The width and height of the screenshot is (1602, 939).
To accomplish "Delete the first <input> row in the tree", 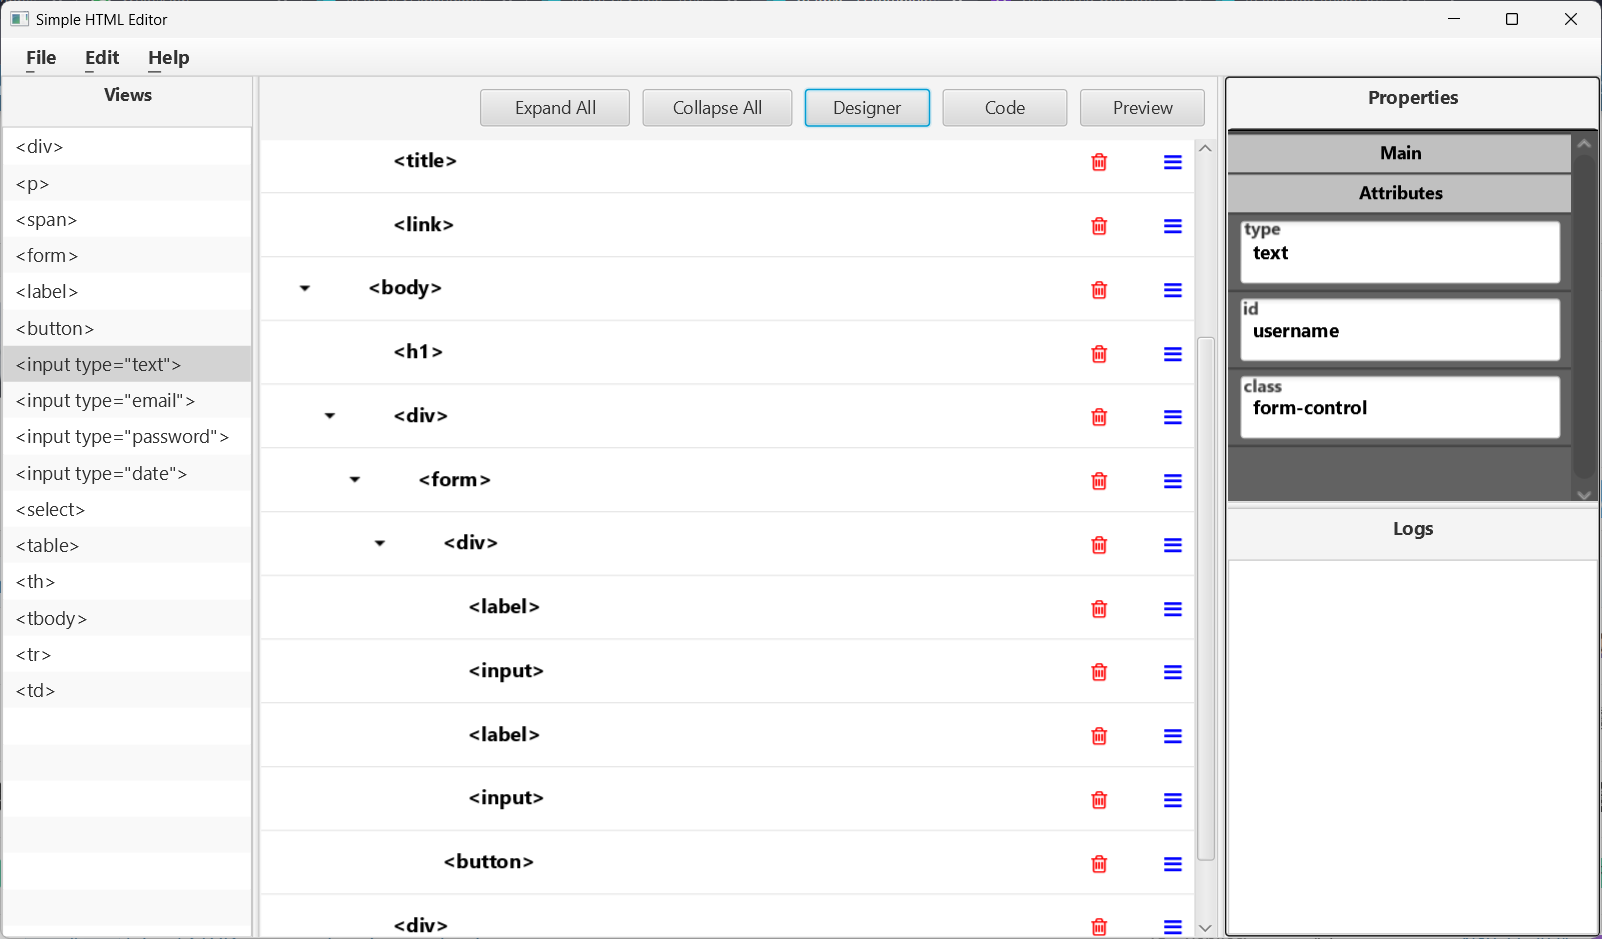I will point(1099,672).
